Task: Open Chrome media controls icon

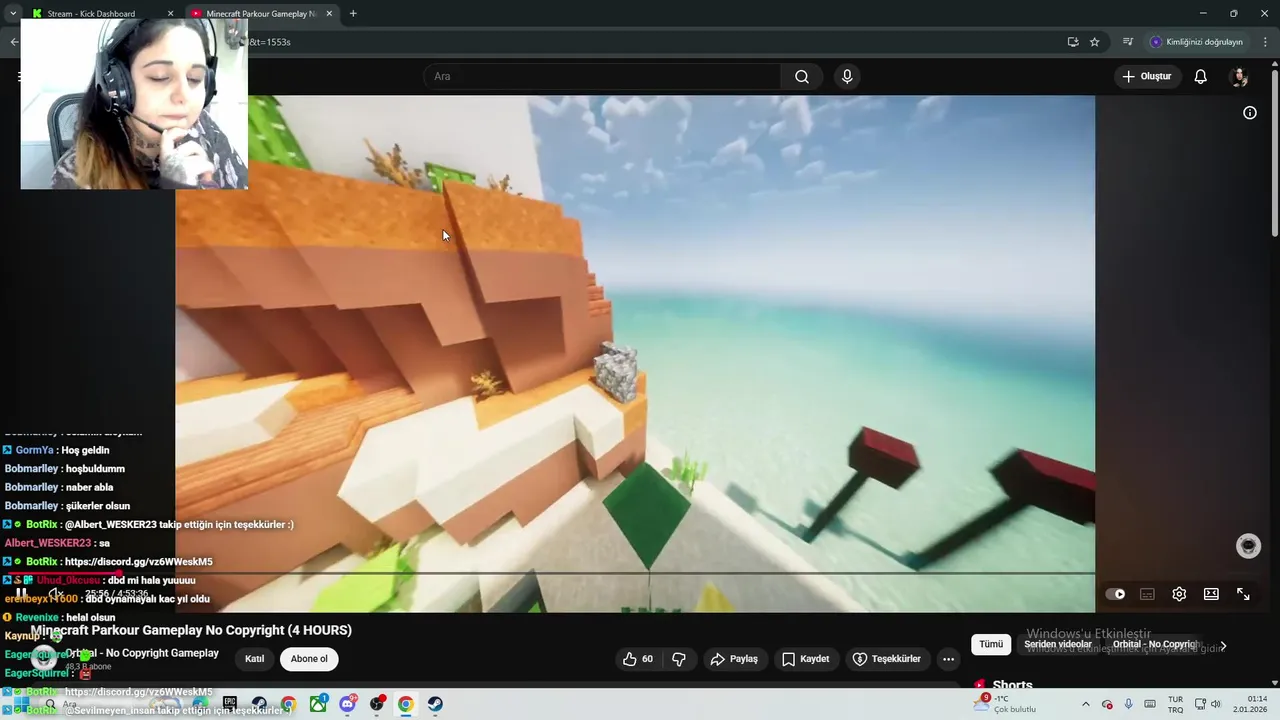Action: (x=1128, y=42)
